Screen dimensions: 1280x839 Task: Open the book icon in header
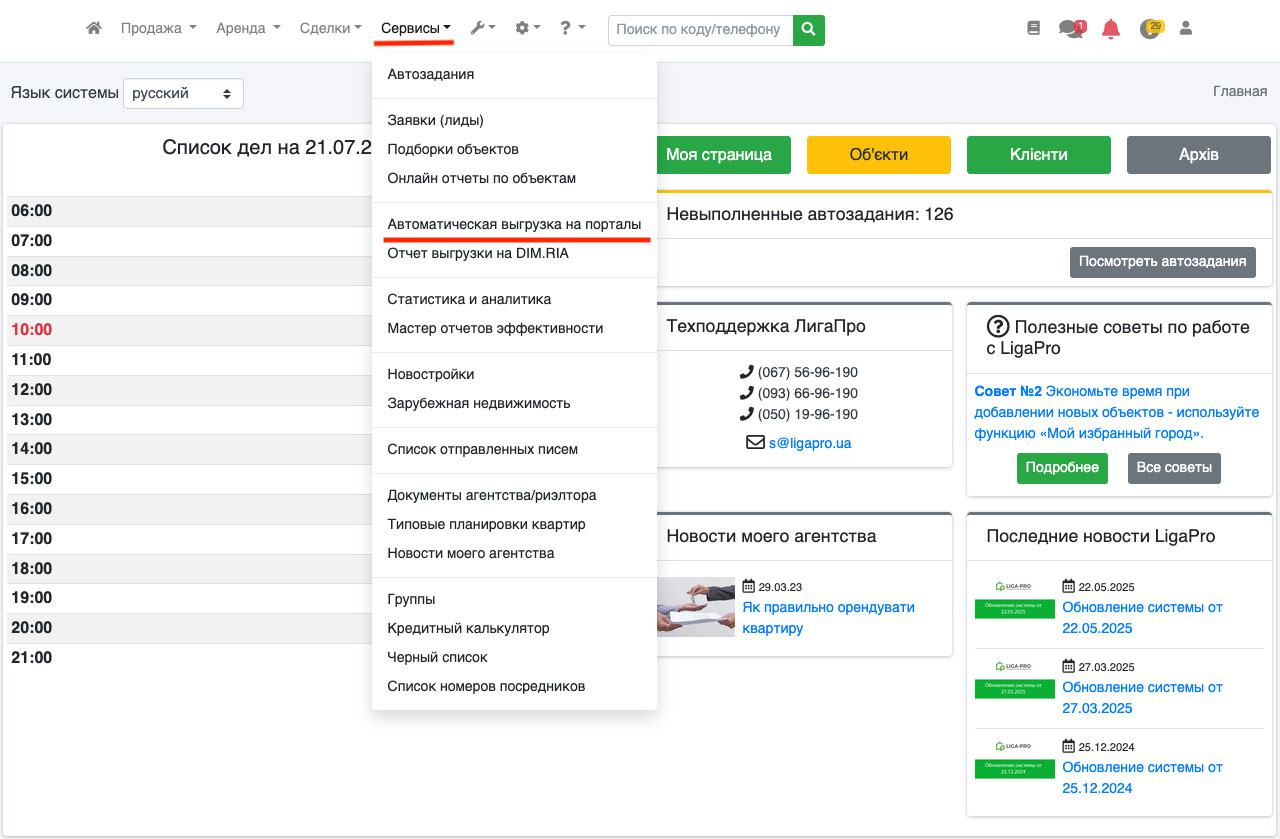click(x=1034, y=29)
